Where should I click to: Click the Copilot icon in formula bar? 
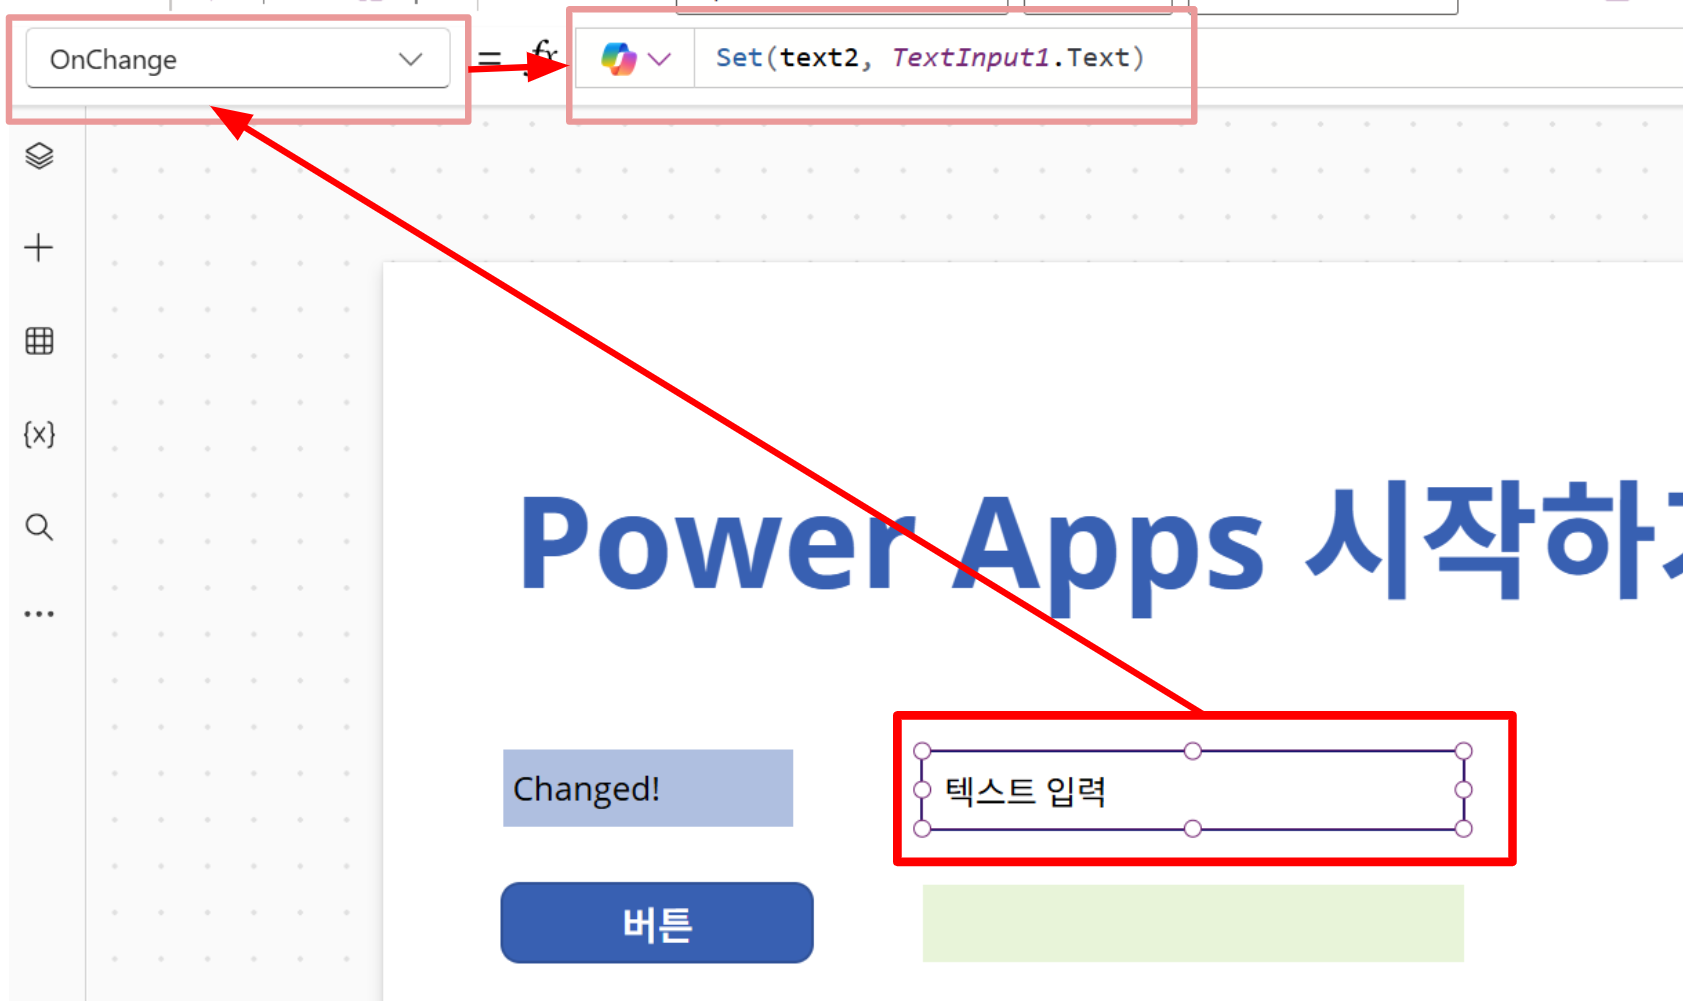(x=618, y=59)
